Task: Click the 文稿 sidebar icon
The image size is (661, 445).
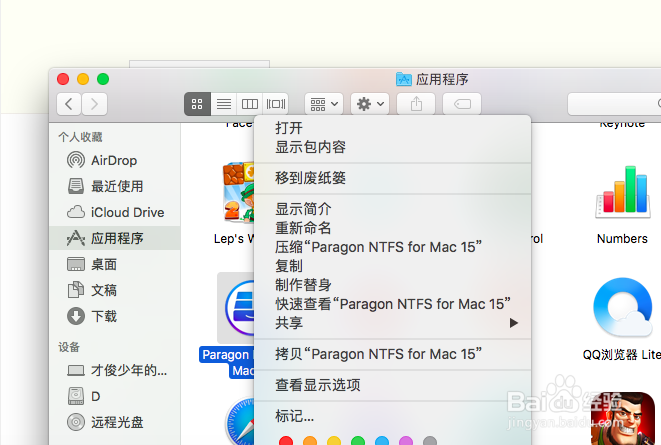Action: click(x=76, y=290)
